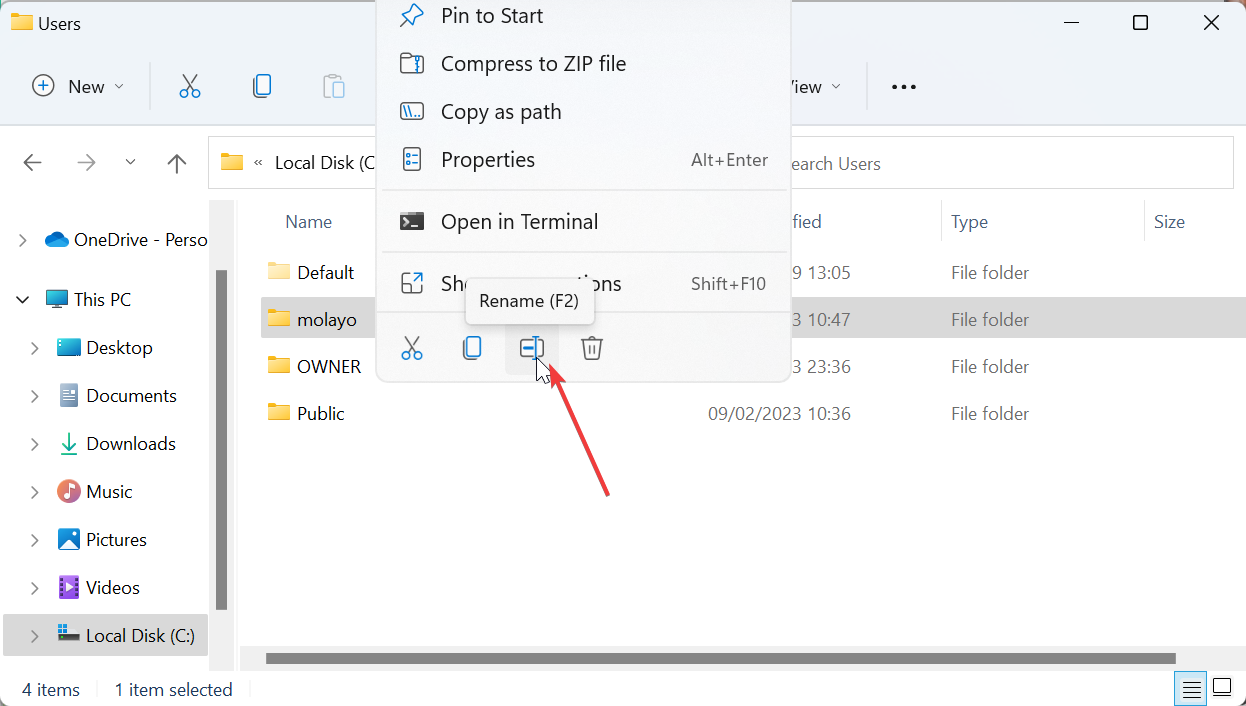
Task: Click the Paste icon in the main toolbar
Action: click(334, 86)
